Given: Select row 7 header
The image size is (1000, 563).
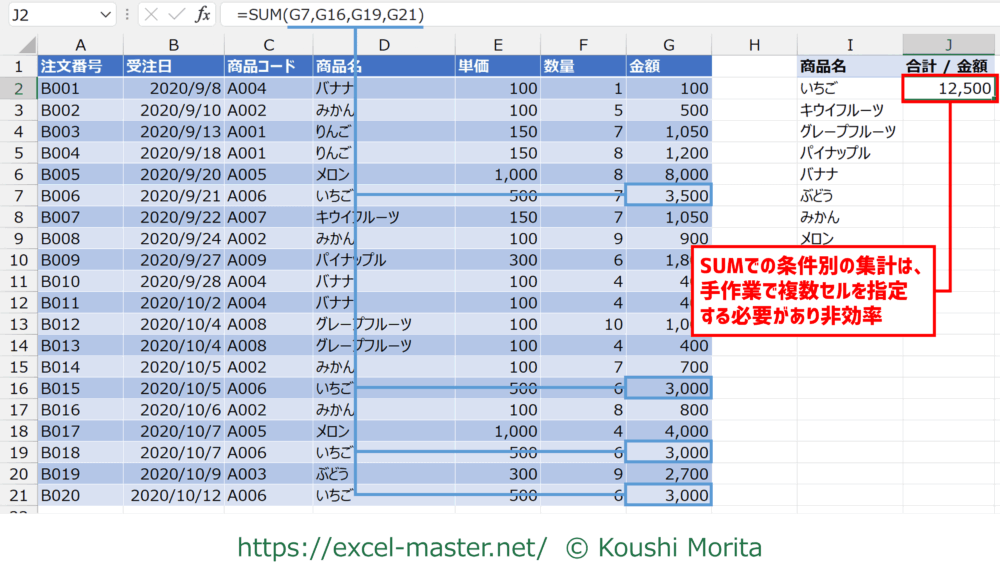Looking at the screenshot, I should click(x=18, y=195).
